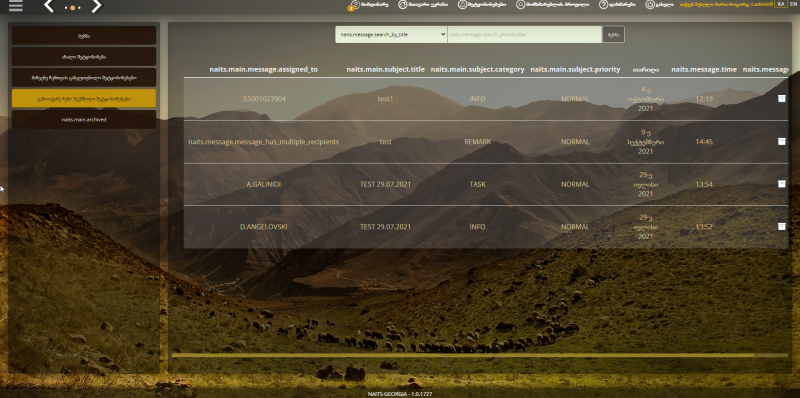Open messages icon with badge 2
The height and width of the screenshot is (398, 800).
[355, 5]
